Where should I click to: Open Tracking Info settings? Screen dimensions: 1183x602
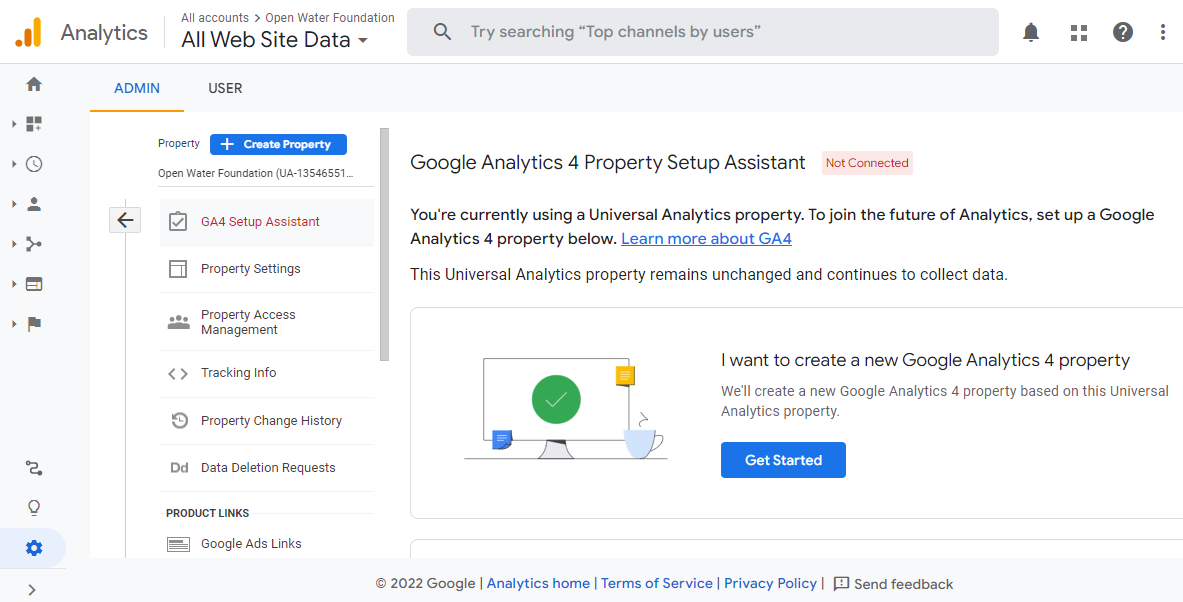click(238, 373)
